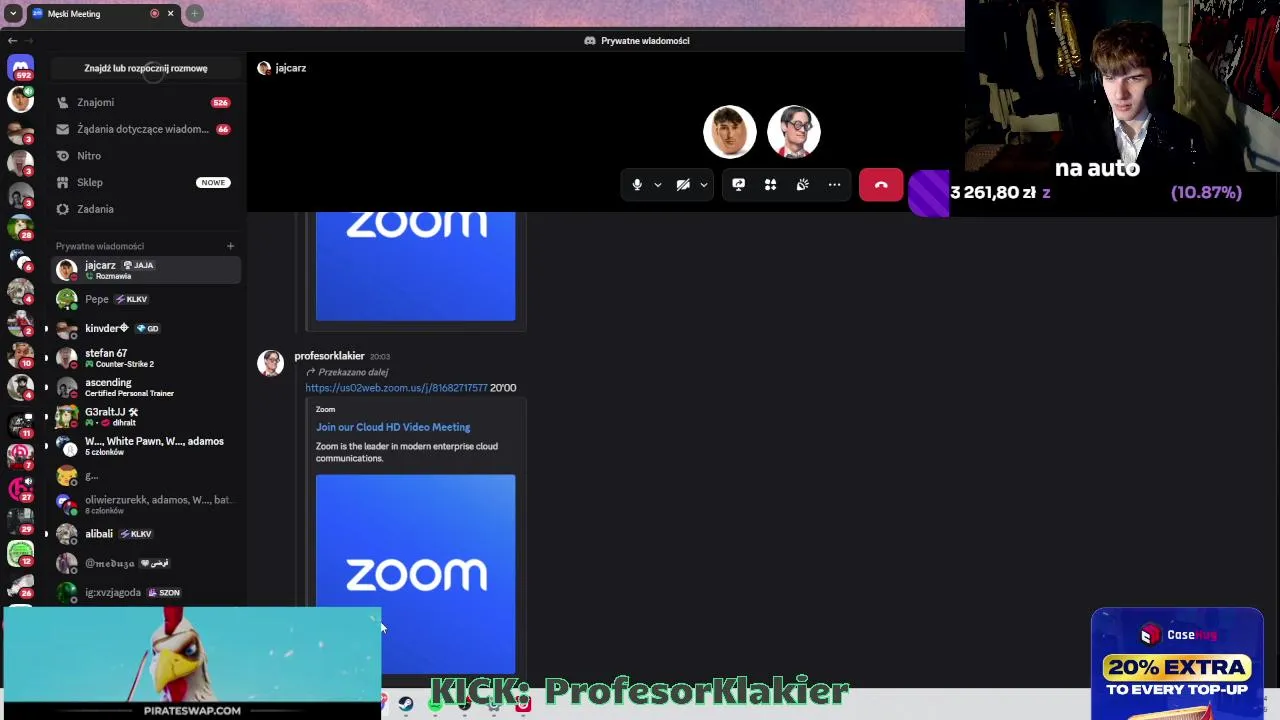Open microphone options dropdown arrow
The width and height of the screenshot is (1280, 720).
click(658, 185)
